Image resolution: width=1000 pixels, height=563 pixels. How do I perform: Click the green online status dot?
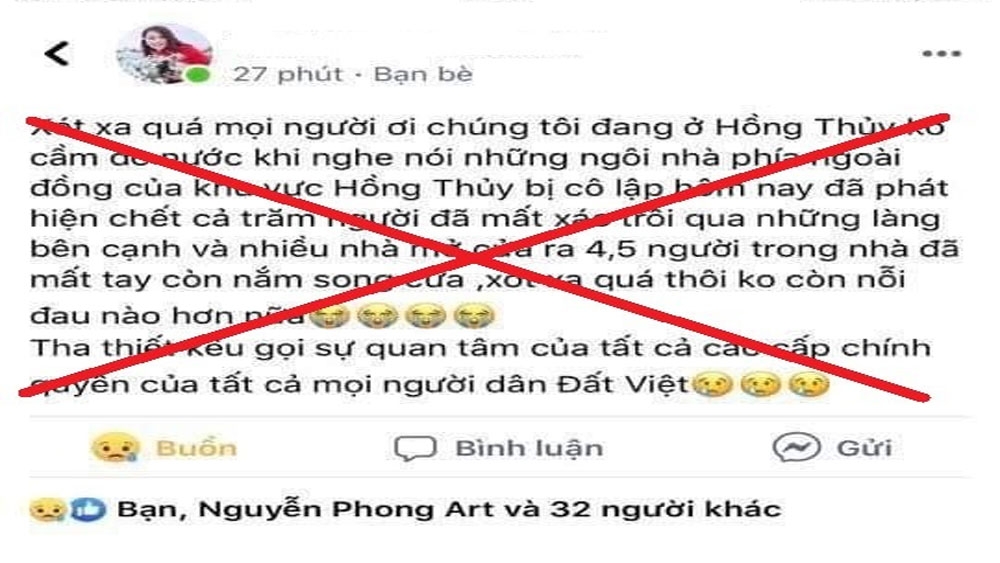198,75
